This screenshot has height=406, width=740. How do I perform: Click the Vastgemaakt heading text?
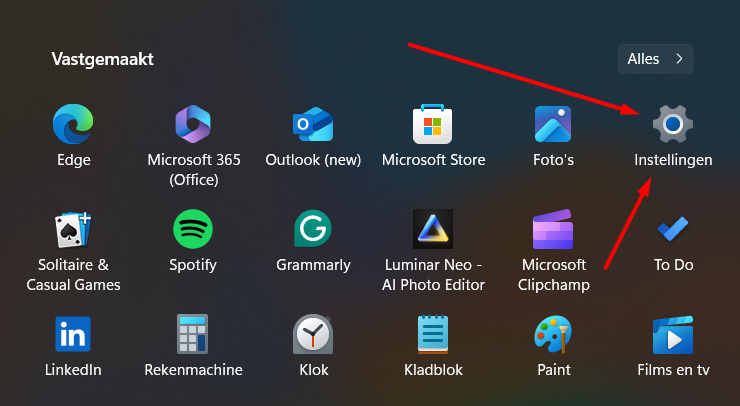click(x=102, y=59)
